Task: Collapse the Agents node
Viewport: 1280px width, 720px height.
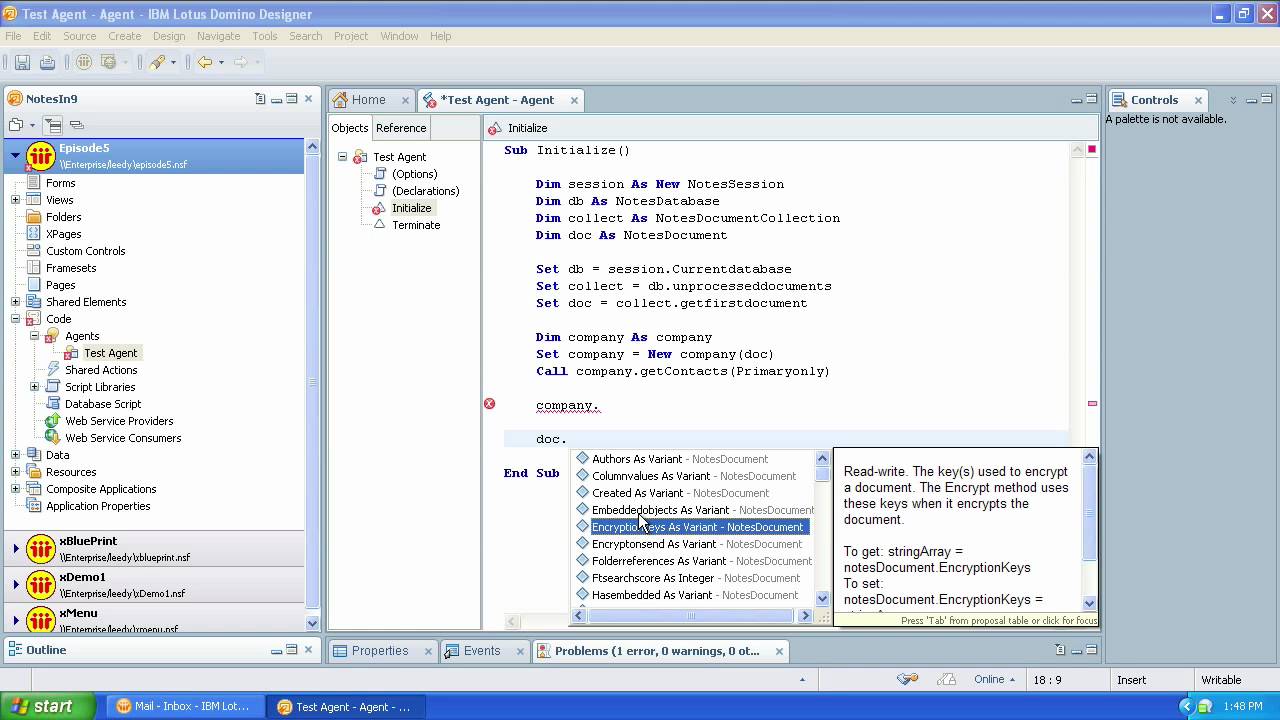Action: (34, 336)
